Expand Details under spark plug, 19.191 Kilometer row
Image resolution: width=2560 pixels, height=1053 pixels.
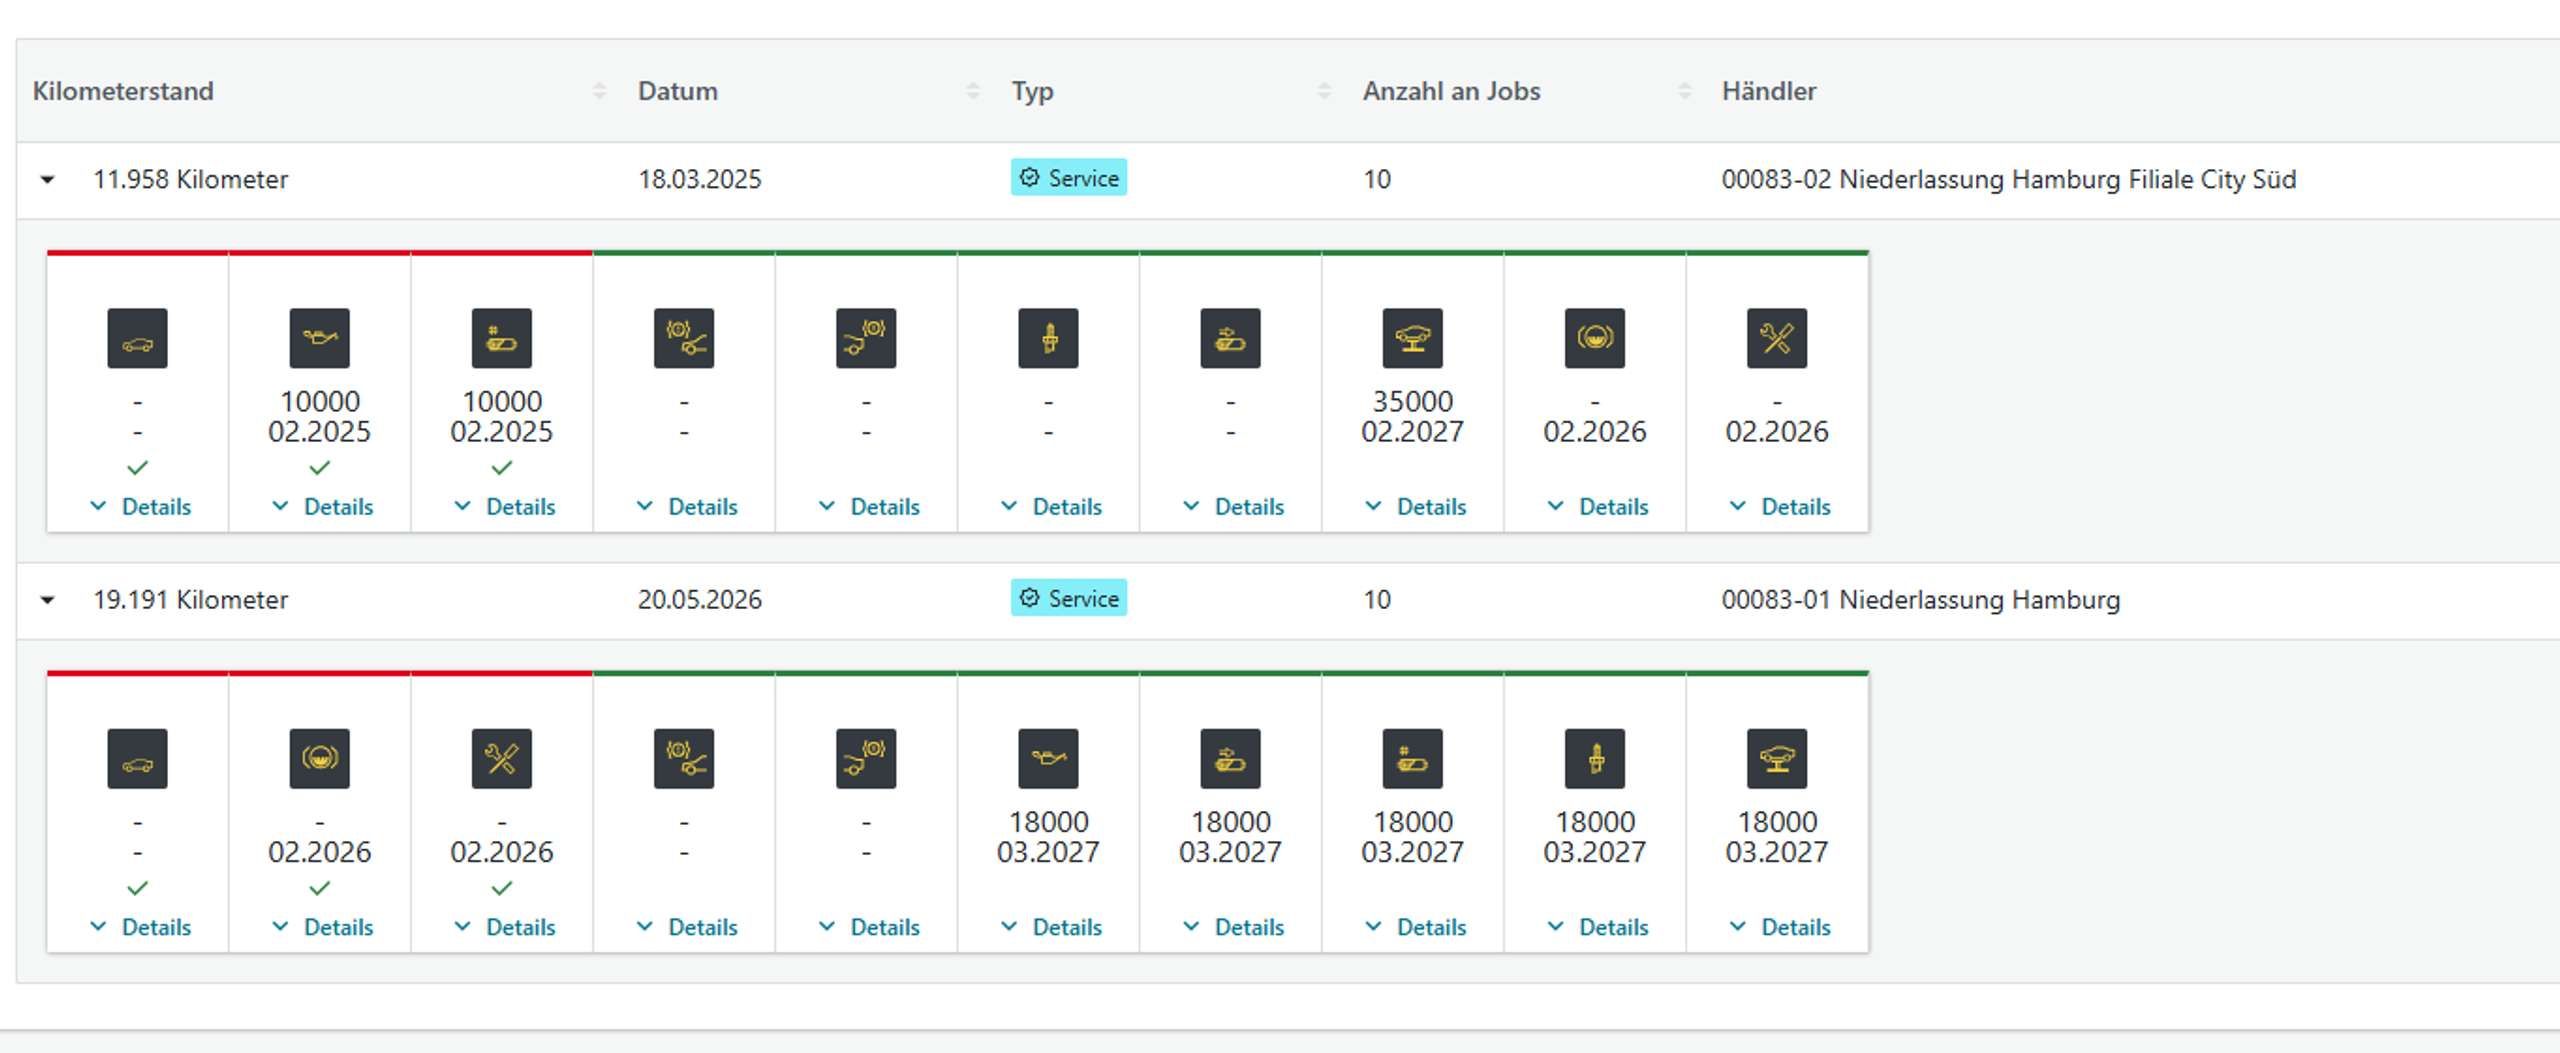coord(1597,927)
